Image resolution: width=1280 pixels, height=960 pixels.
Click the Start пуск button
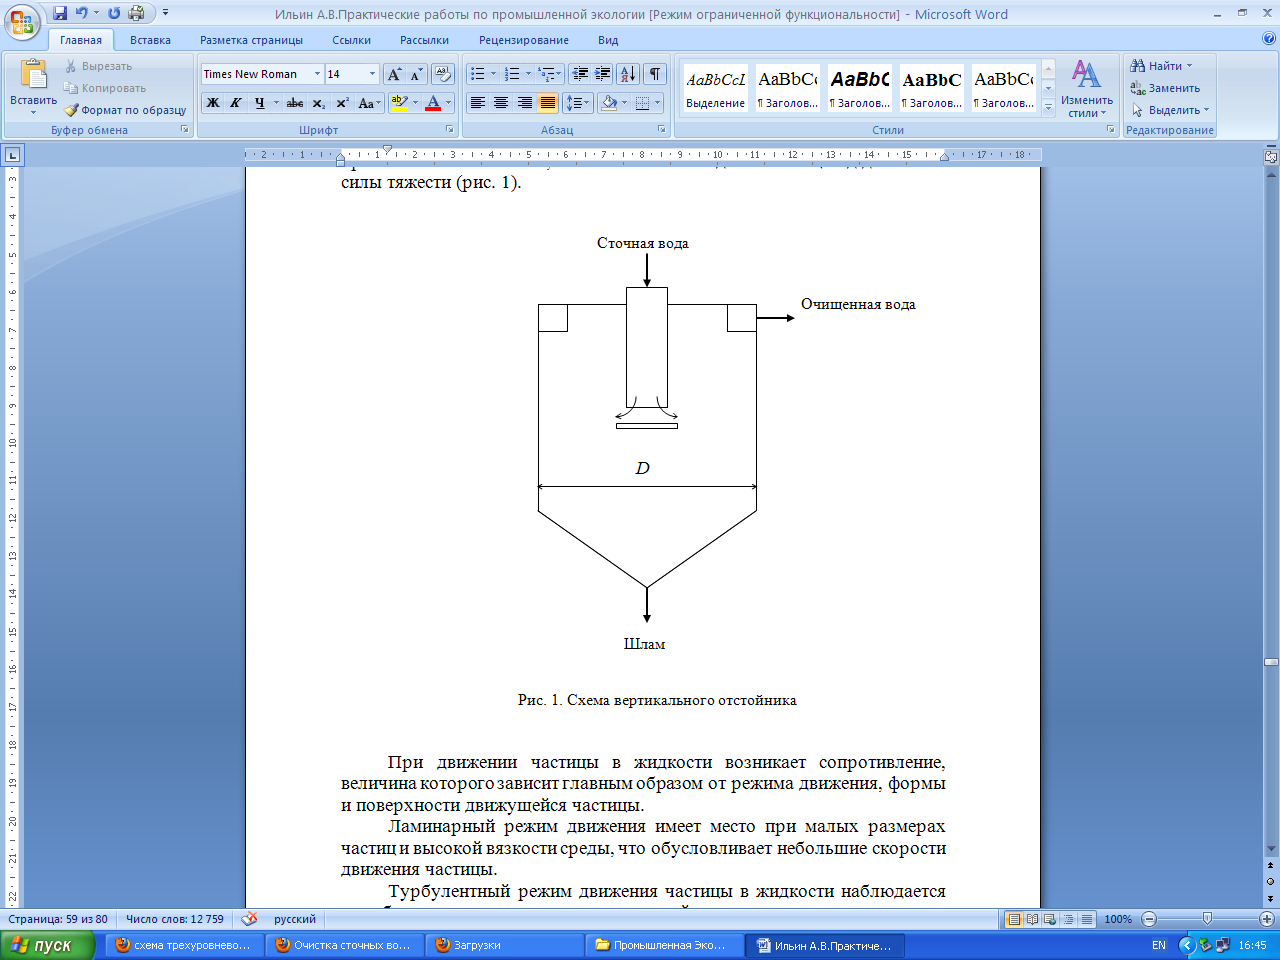click(x=48, y=945)
